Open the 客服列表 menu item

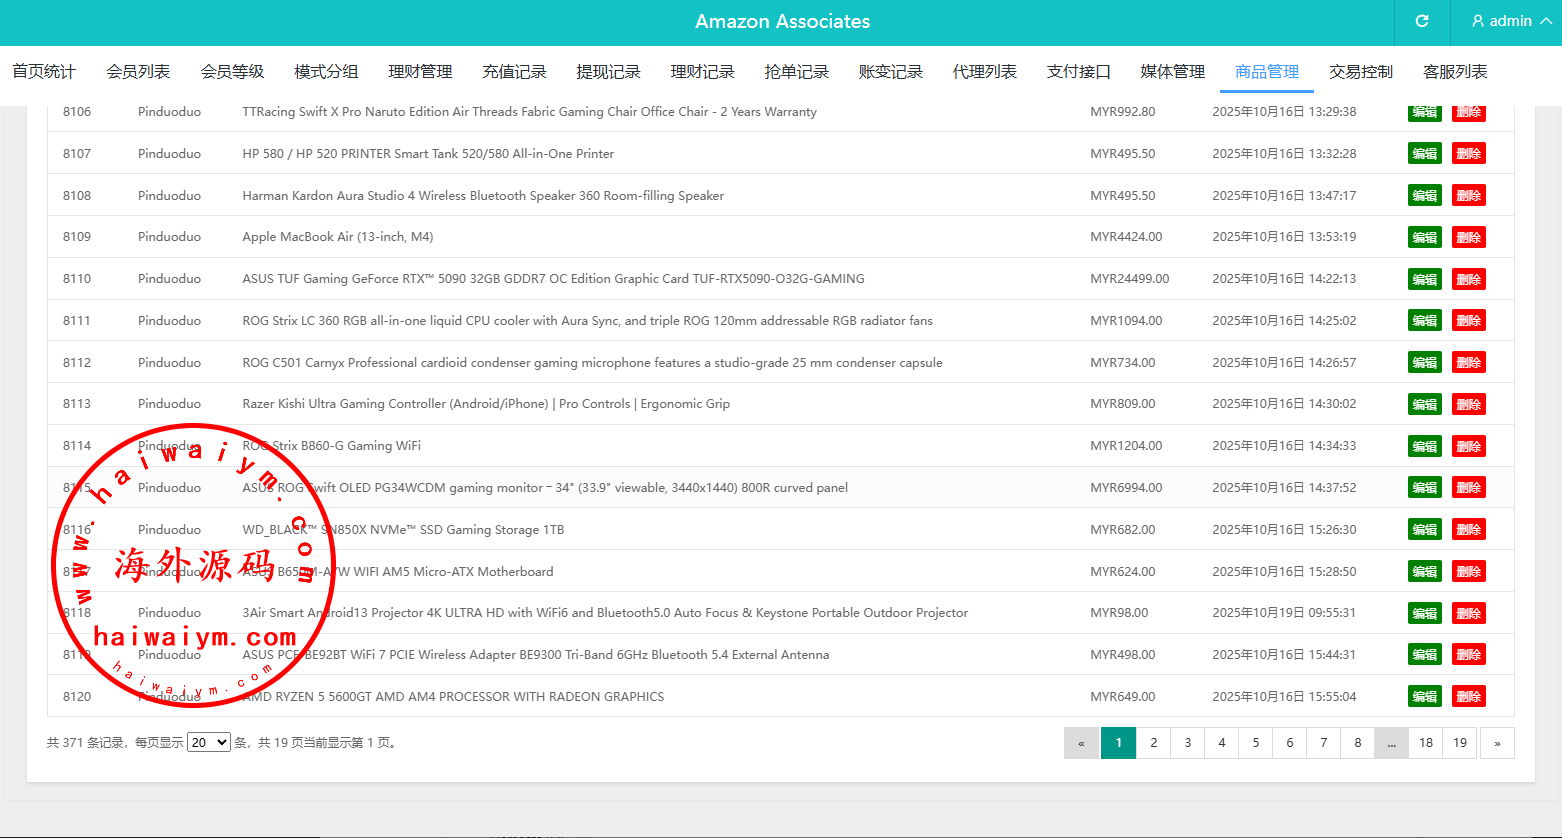click(1454, 72)
